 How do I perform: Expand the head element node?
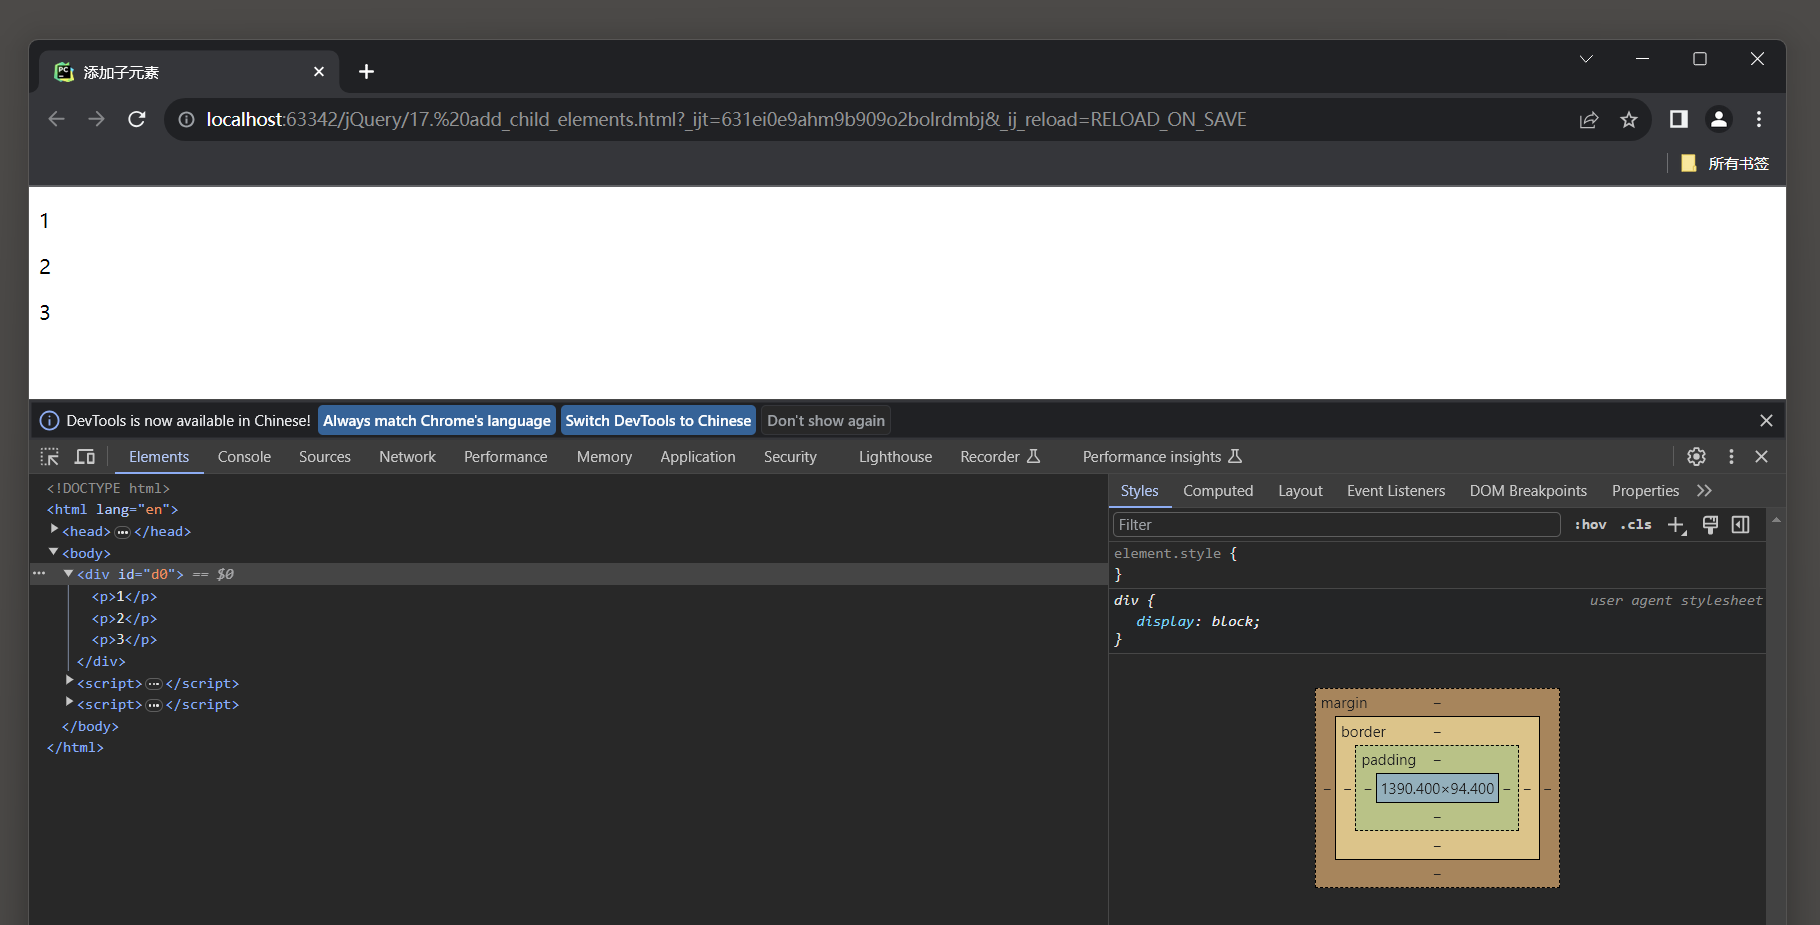(54, 529)
